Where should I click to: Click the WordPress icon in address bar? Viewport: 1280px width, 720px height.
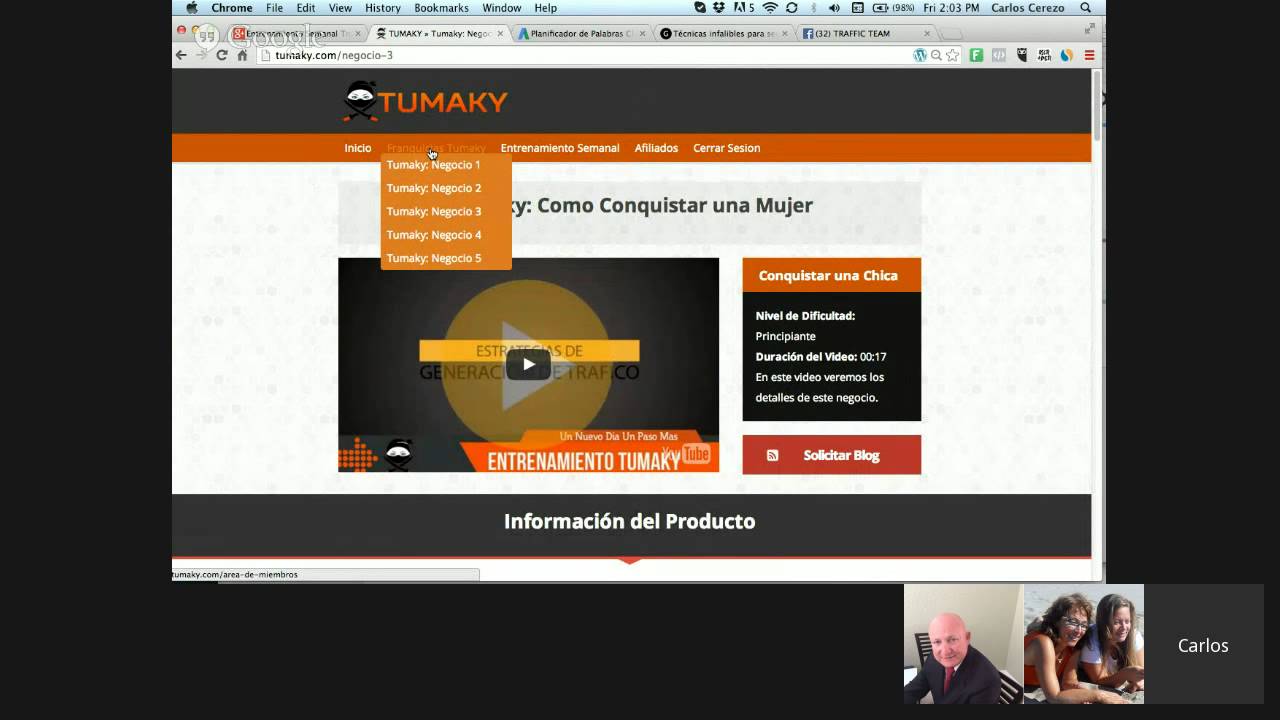[920, 55]
